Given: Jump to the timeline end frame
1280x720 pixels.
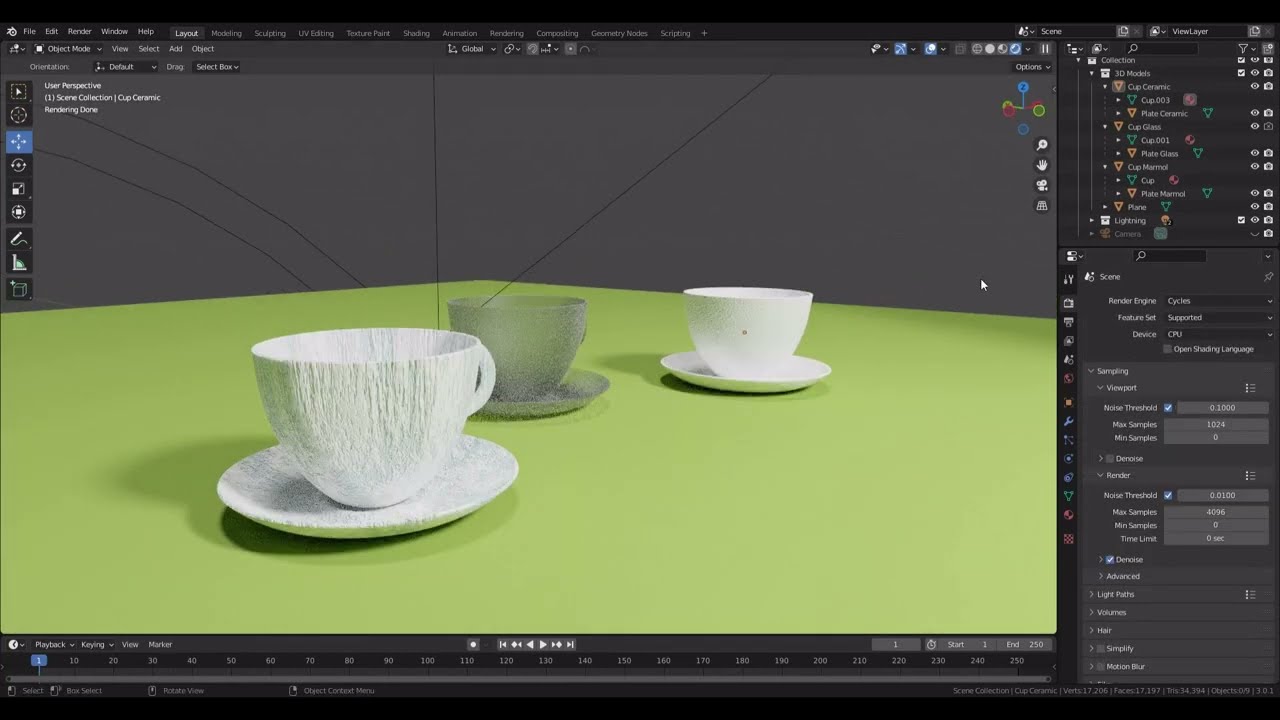Looking at the screenshot, I should (x=570, y=645).
